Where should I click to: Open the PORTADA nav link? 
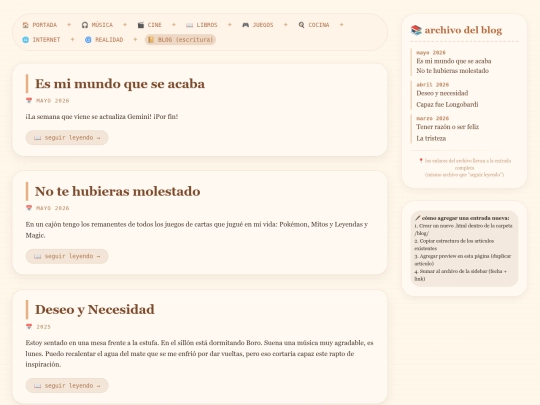coord(40,25)
